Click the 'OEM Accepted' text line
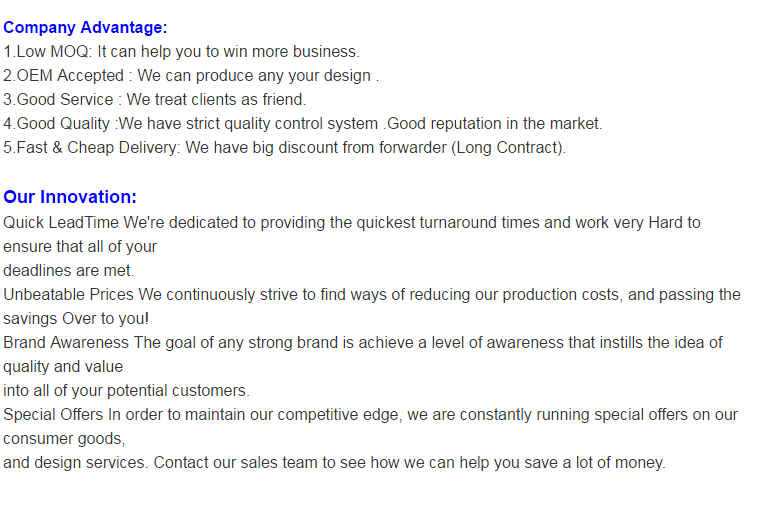This screenshot has width=764, height=506. coord(191,76)
